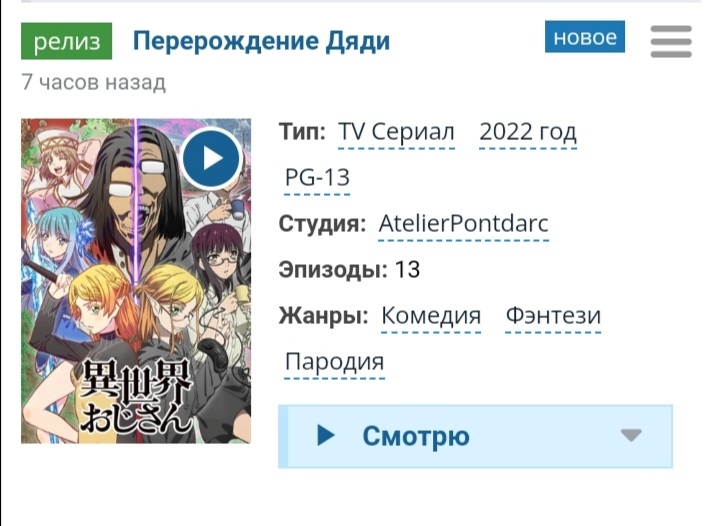Choose the Комедия genre link
This screenshot has width=720, height=526.
[x=431, y=316]
